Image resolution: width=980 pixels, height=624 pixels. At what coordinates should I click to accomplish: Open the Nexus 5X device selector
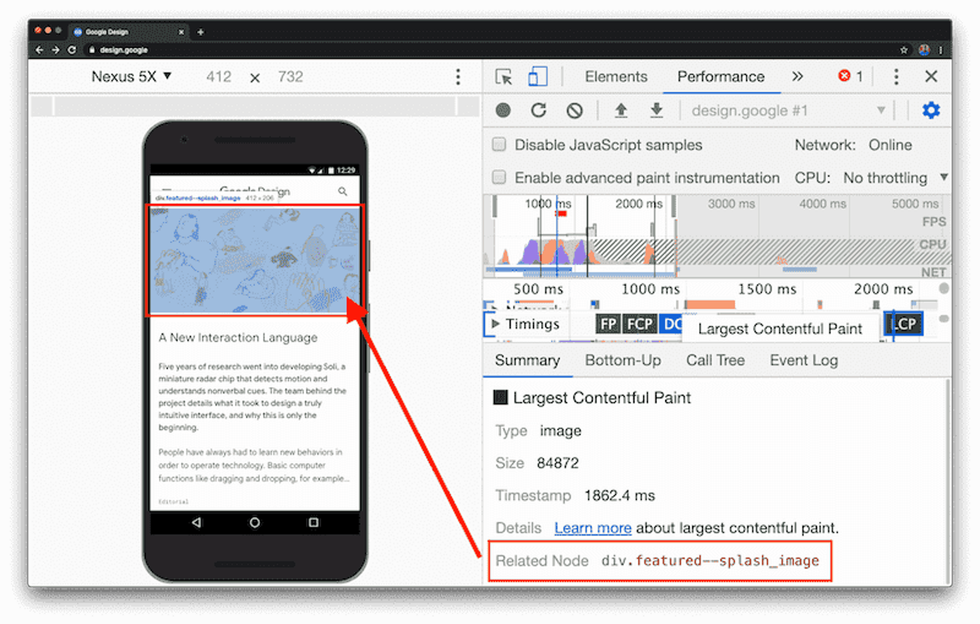[x=131, y=76]
